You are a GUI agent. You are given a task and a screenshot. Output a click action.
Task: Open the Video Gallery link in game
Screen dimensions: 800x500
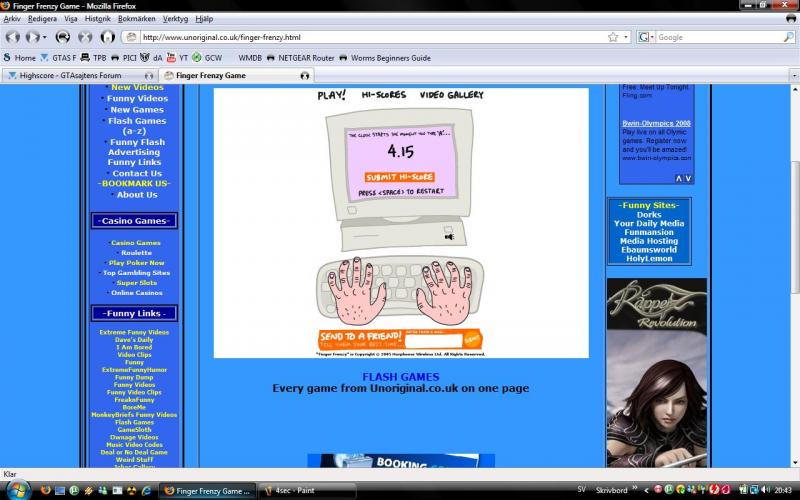point(451,95)
